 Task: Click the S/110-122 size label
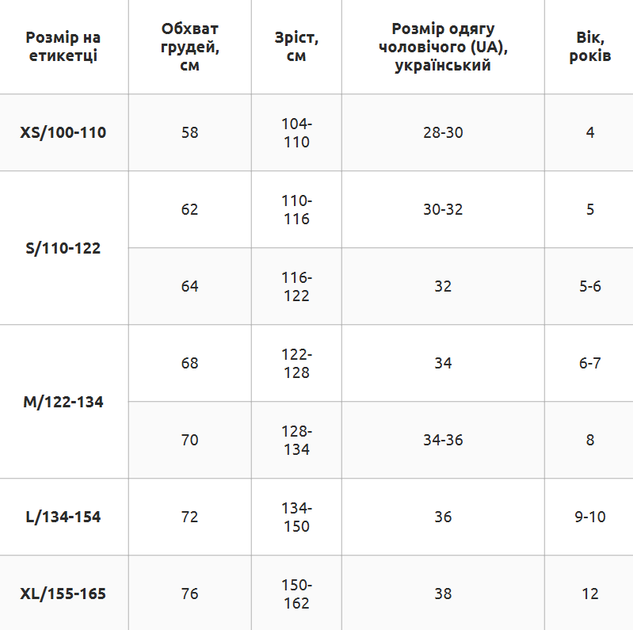click(63, 248)
